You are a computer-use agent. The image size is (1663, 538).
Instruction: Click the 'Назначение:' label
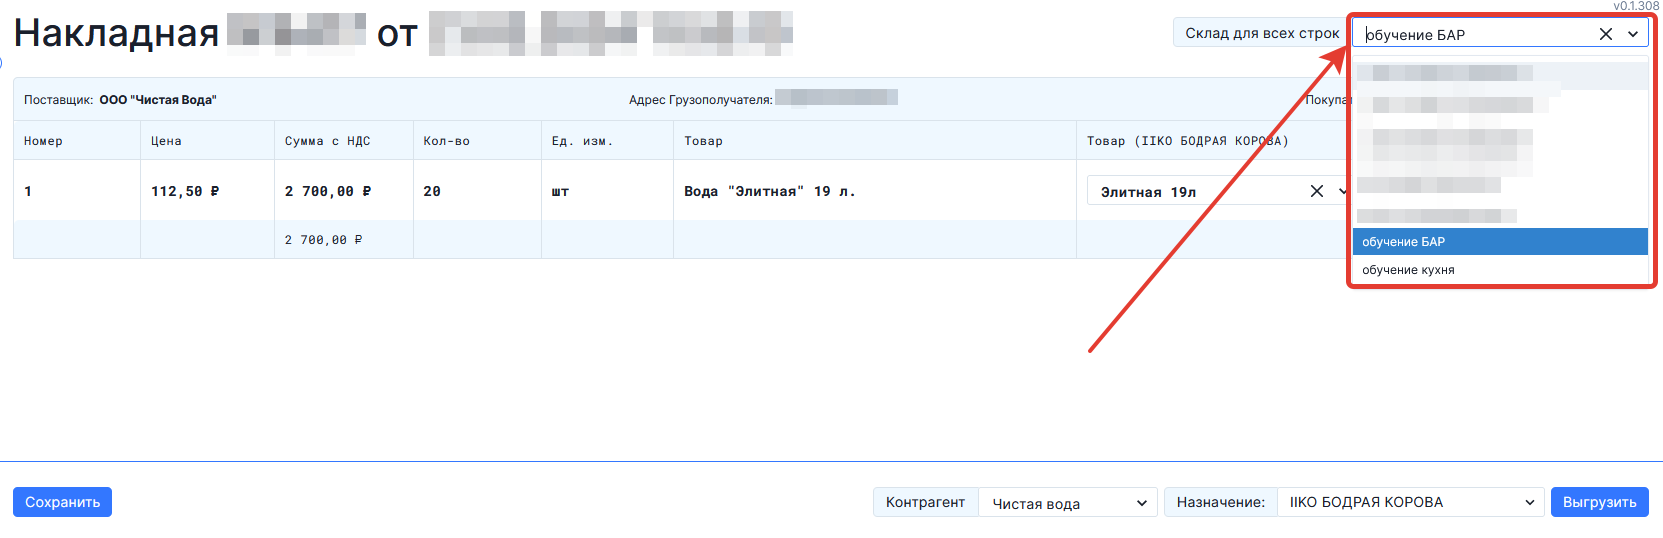click(1221, 502)
